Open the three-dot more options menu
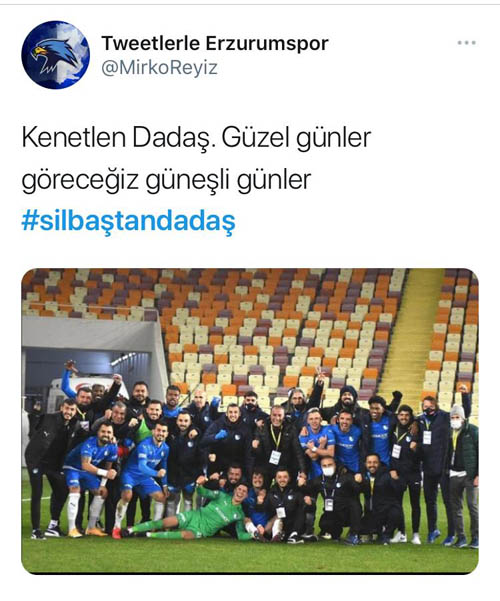Screen dimensions: 500x601 (x=467, y=43)
